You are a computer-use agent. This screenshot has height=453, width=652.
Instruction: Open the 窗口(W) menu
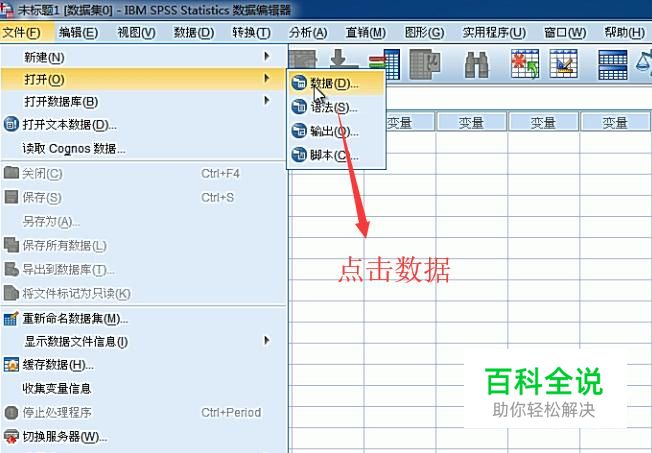coord(565,32)
